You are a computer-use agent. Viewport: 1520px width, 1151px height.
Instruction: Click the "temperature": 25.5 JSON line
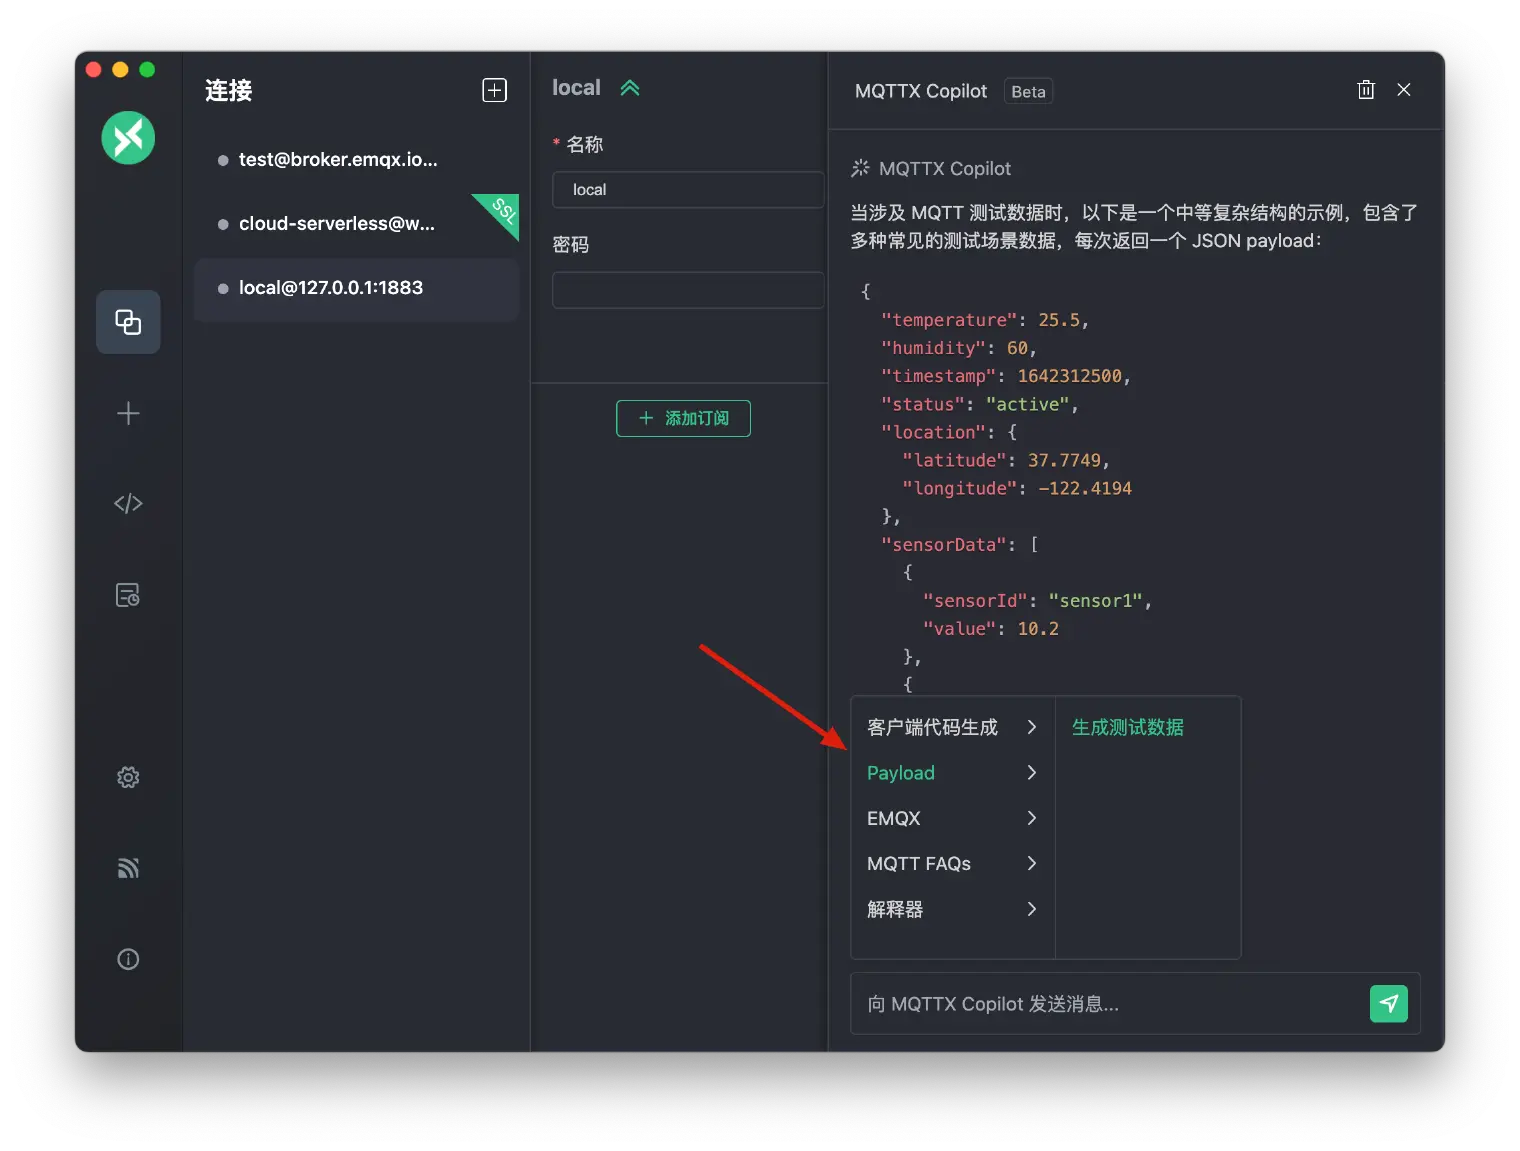984,320
